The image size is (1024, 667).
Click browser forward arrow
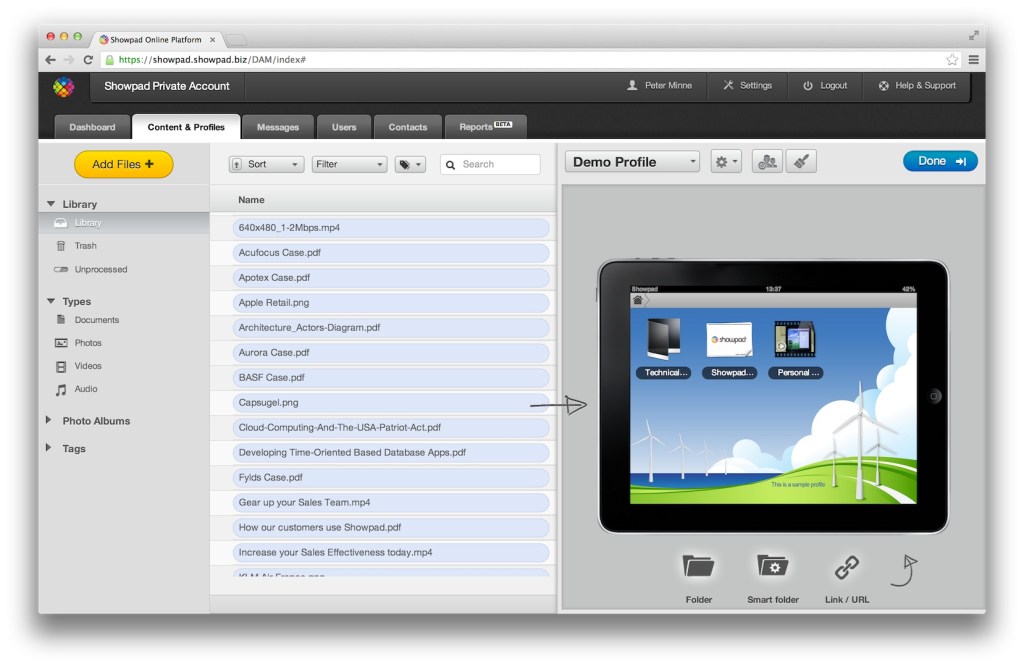[x=69, y=59]
